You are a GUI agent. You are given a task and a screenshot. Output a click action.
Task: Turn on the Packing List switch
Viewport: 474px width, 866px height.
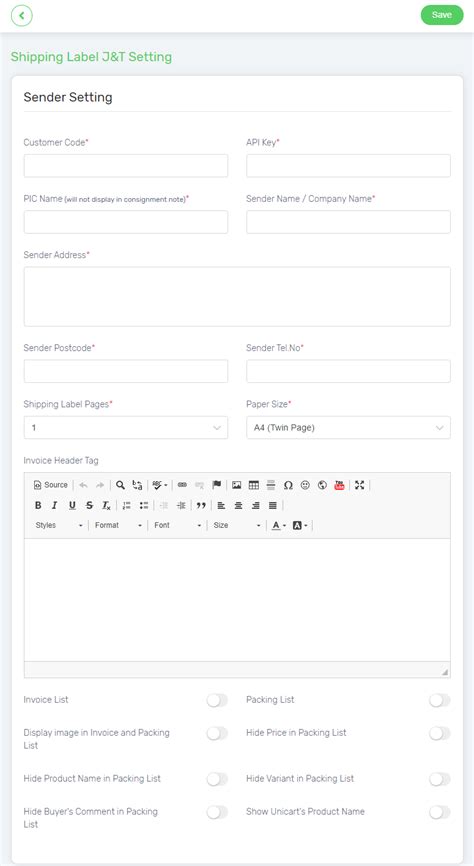click(x=440, y=700)
